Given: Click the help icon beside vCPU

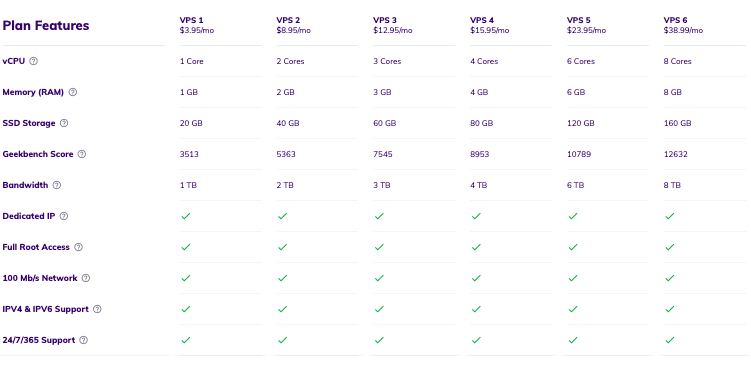Looking at the screenshot, I should 33,61.
